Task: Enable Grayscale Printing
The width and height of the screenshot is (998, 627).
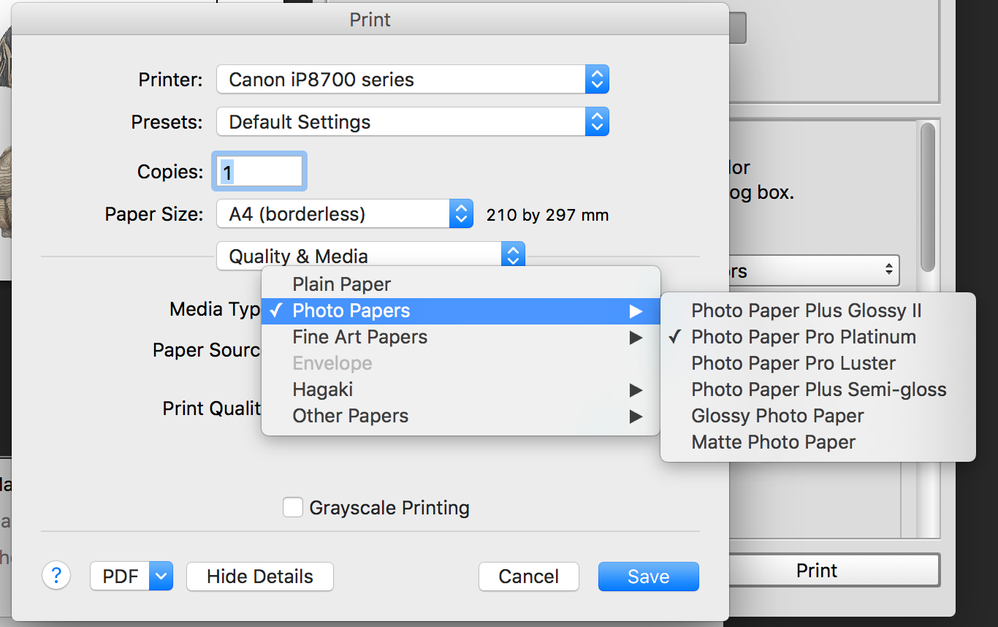Action: [x=292, y=507]
